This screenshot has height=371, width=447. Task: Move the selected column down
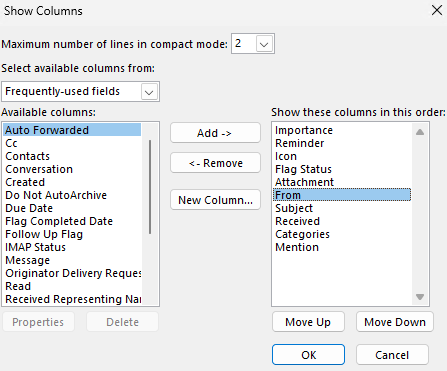[395, 322]
